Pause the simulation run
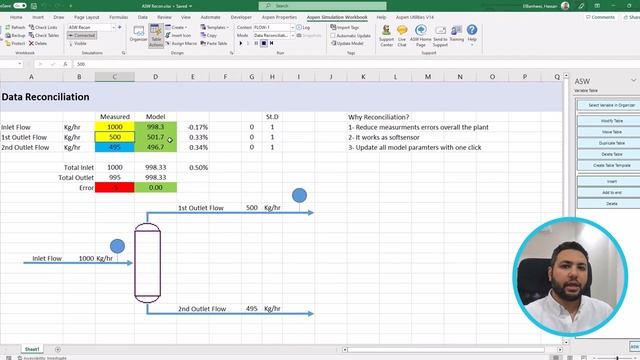This screenshot has width=640, height=360. pyautogui.click(x=256, y=43)
